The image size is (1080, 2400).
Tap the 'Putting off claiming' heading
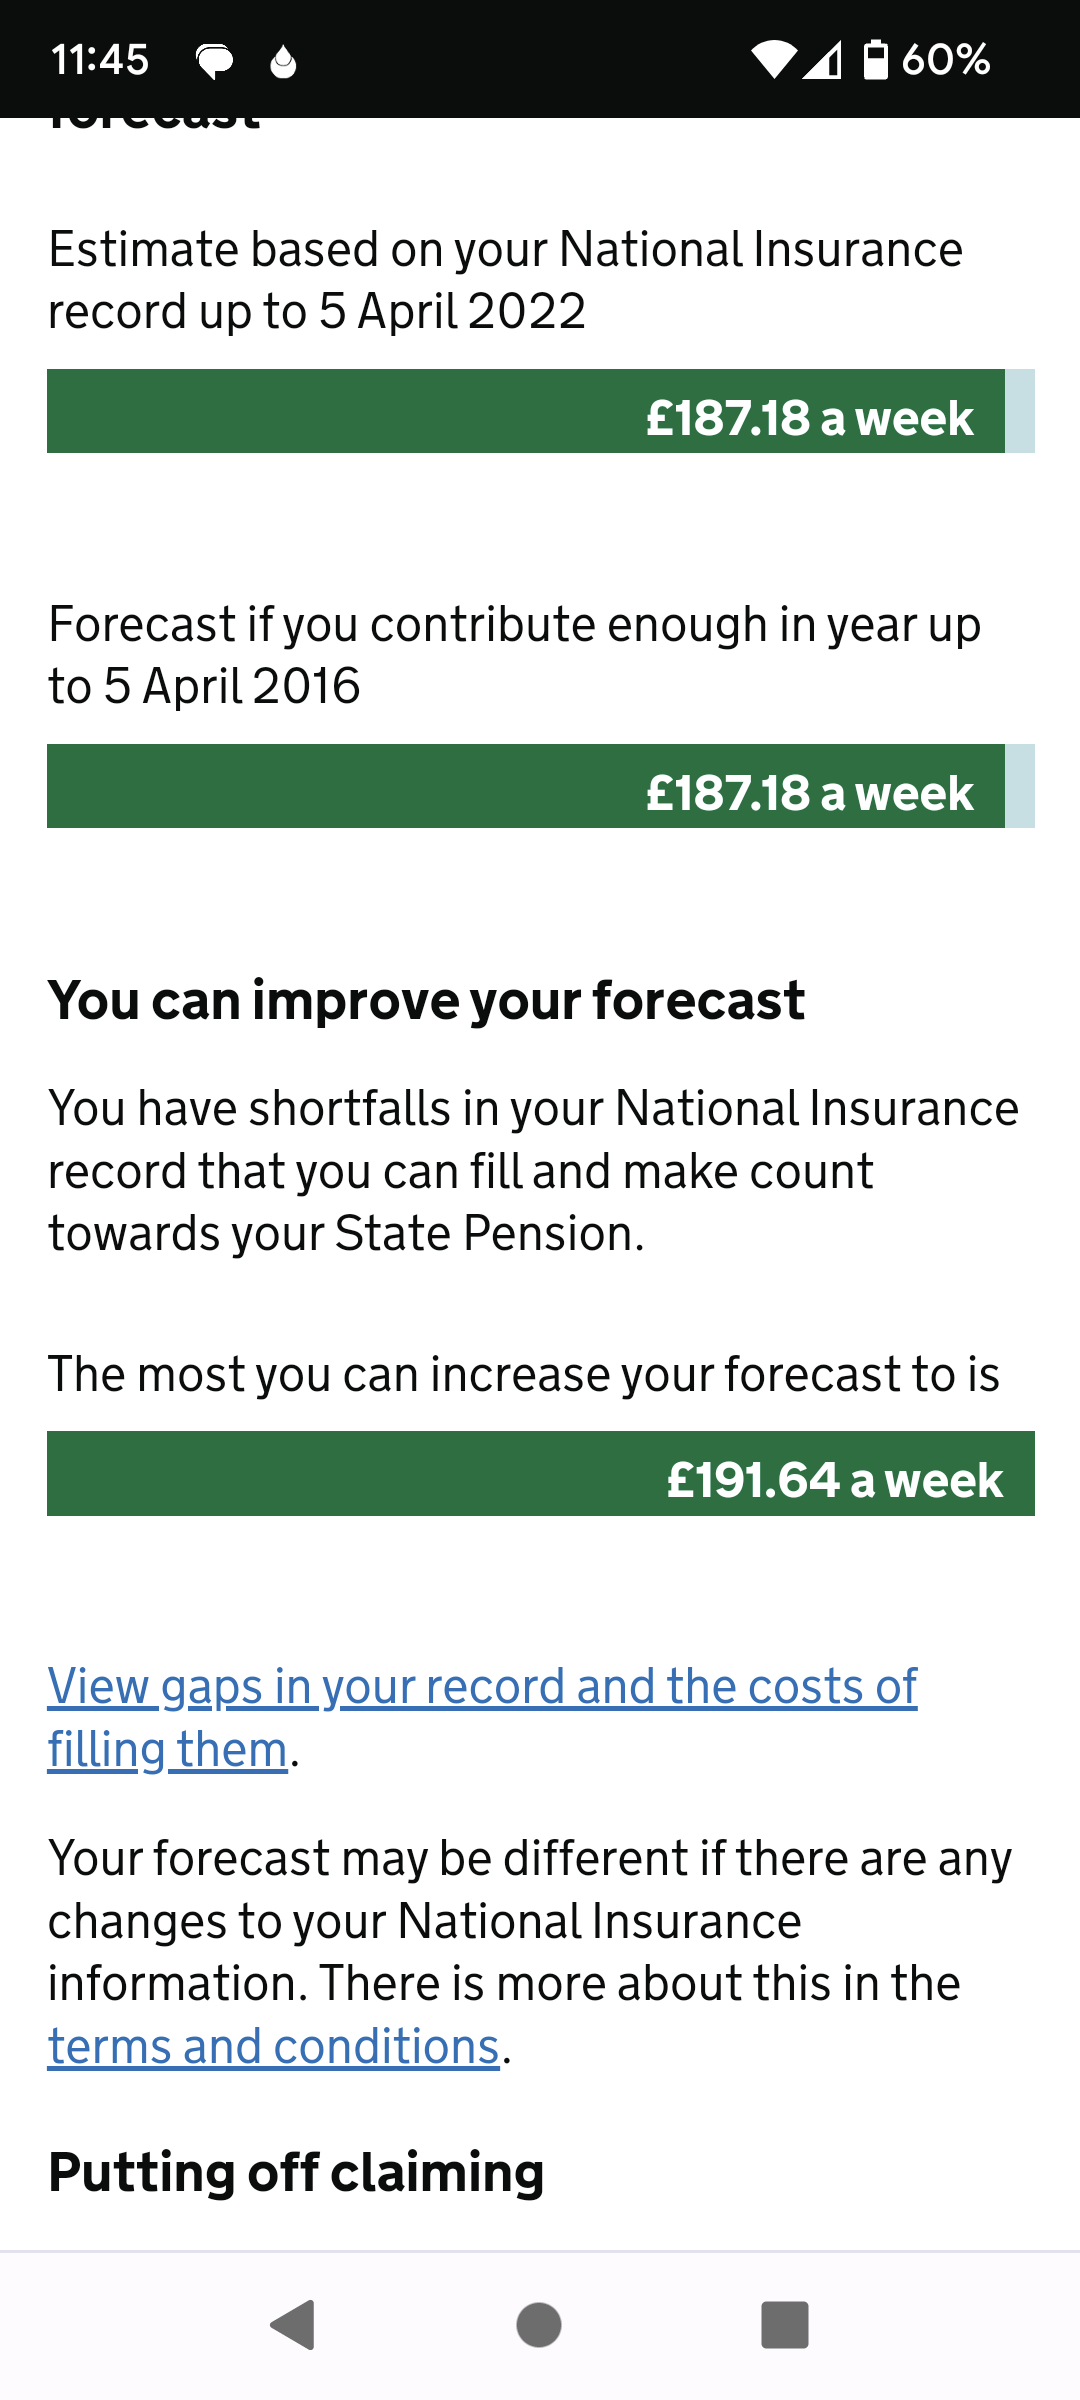(x=296, y=2172)
